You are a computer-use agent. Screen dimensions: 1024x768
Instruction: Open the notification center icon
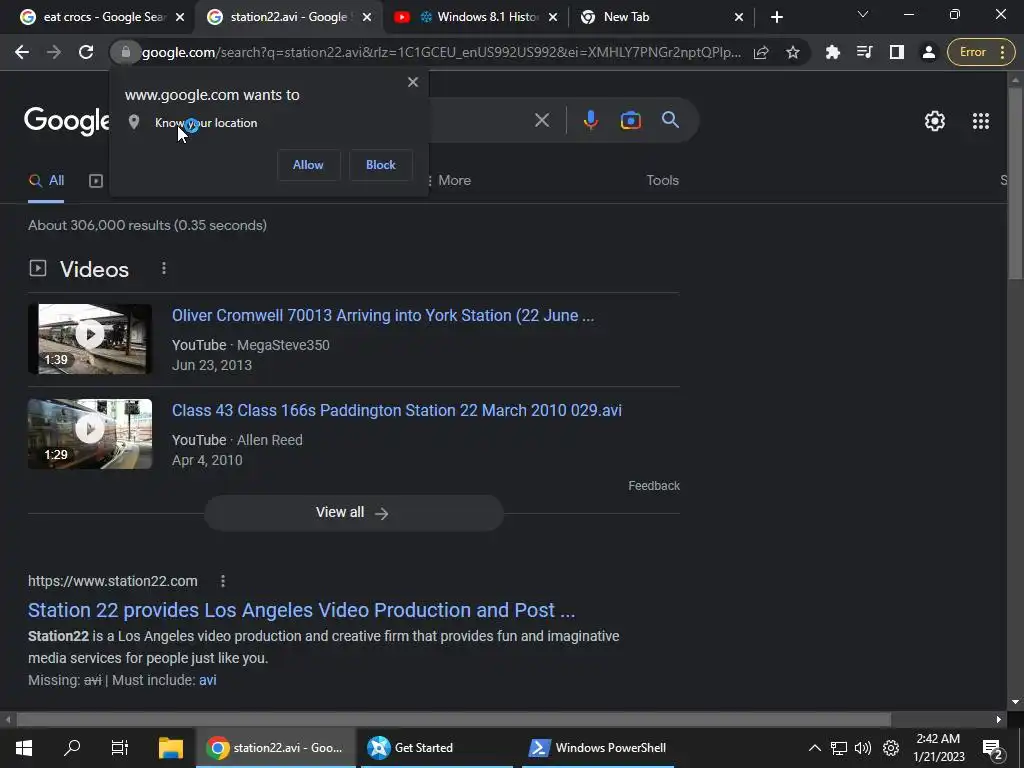[x=992, y=749]
